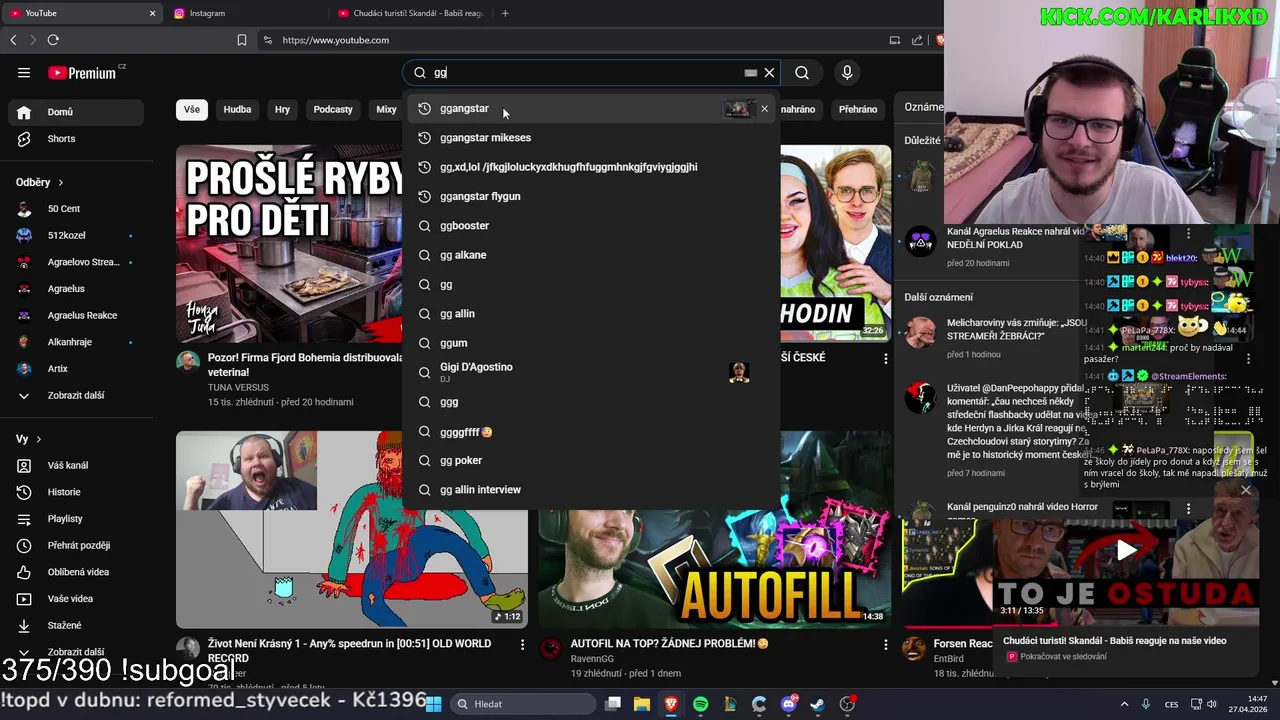Open the 50 Cent subscription channel
The image size is (1280, 720).
(77, 209)
